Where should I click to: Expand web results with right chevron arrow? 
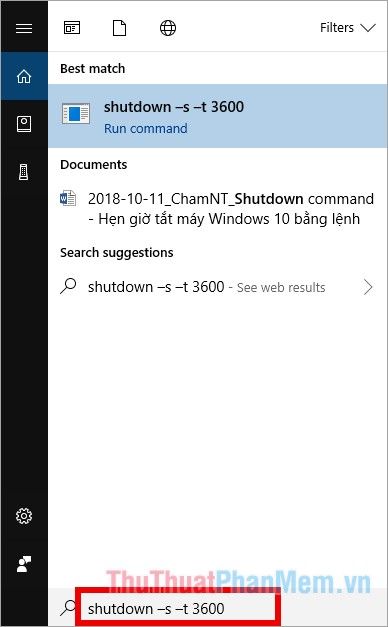[368, 287]
